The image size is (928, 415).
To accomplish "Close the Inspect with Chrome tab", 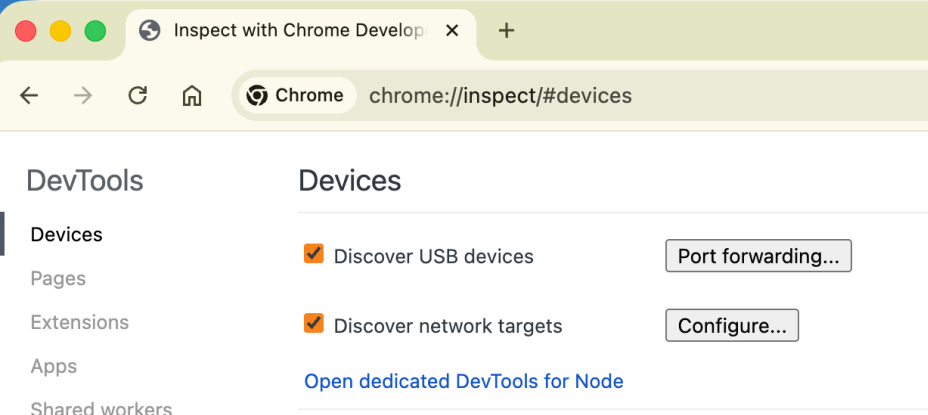I will (452, 30).
